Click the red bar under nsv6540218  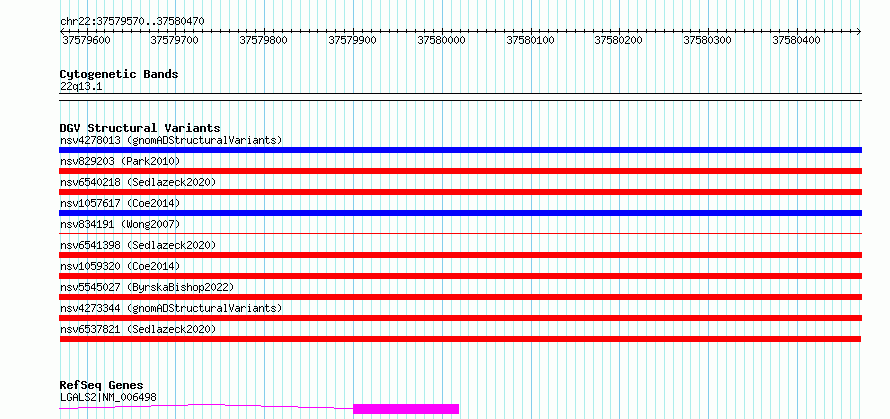(460, 192)
